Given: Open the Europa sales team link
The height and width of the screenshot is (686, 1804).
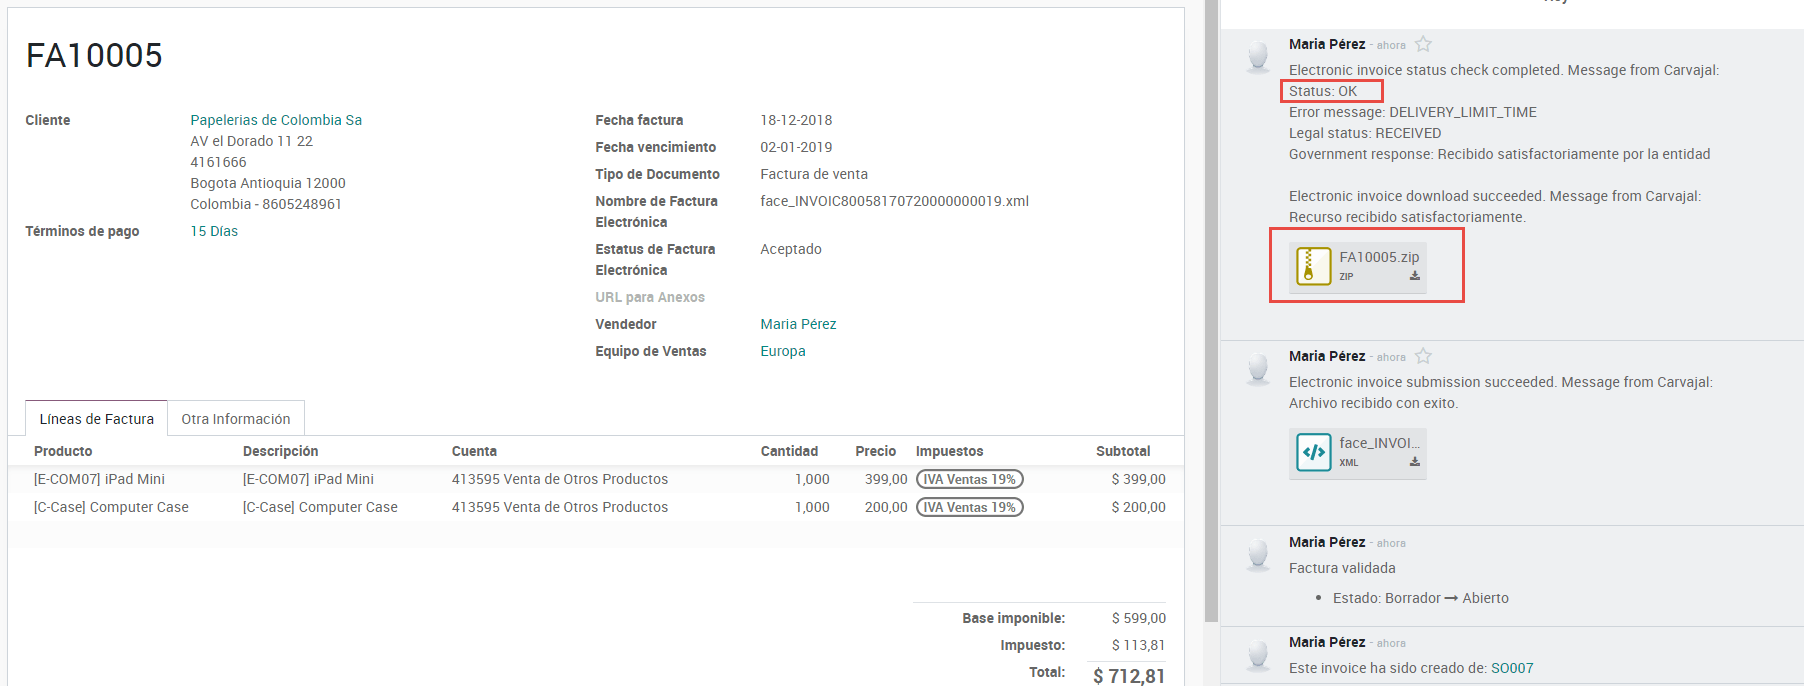Looking at the screenshot, I should click(x=782, y=351).
